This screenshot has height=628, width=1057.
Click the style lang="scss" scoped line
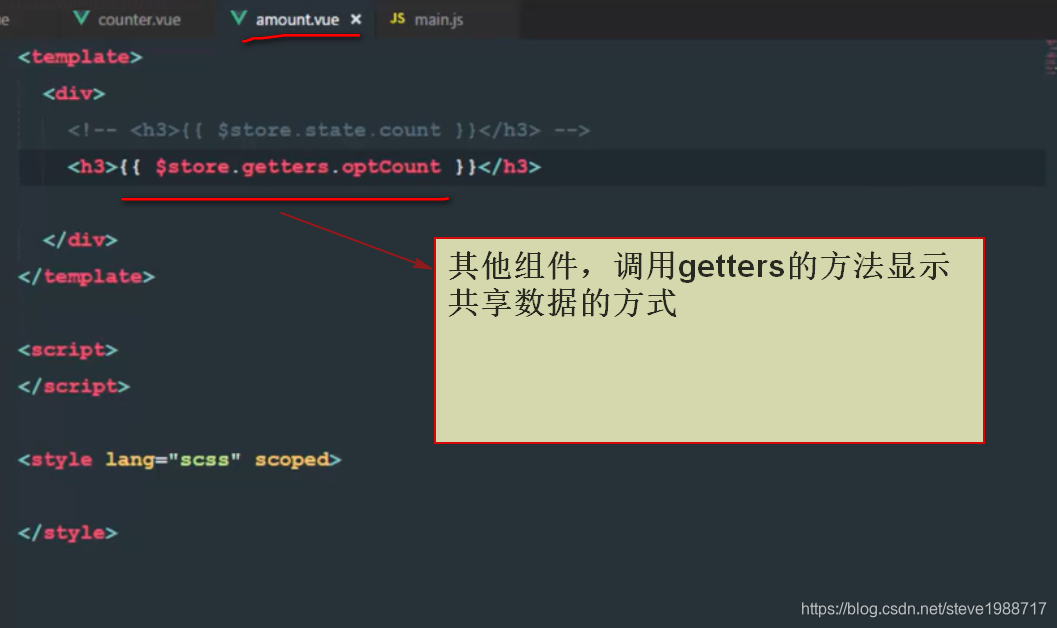(x=180, y=460)
